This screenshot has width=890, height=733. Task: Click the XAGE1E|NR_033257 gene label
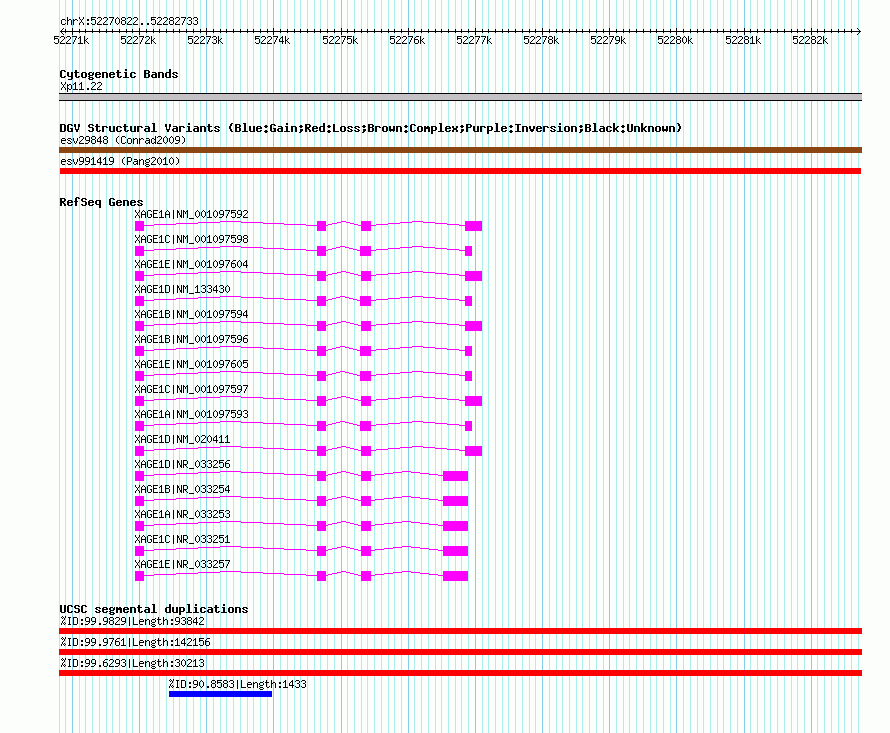[x=182, y=564]
